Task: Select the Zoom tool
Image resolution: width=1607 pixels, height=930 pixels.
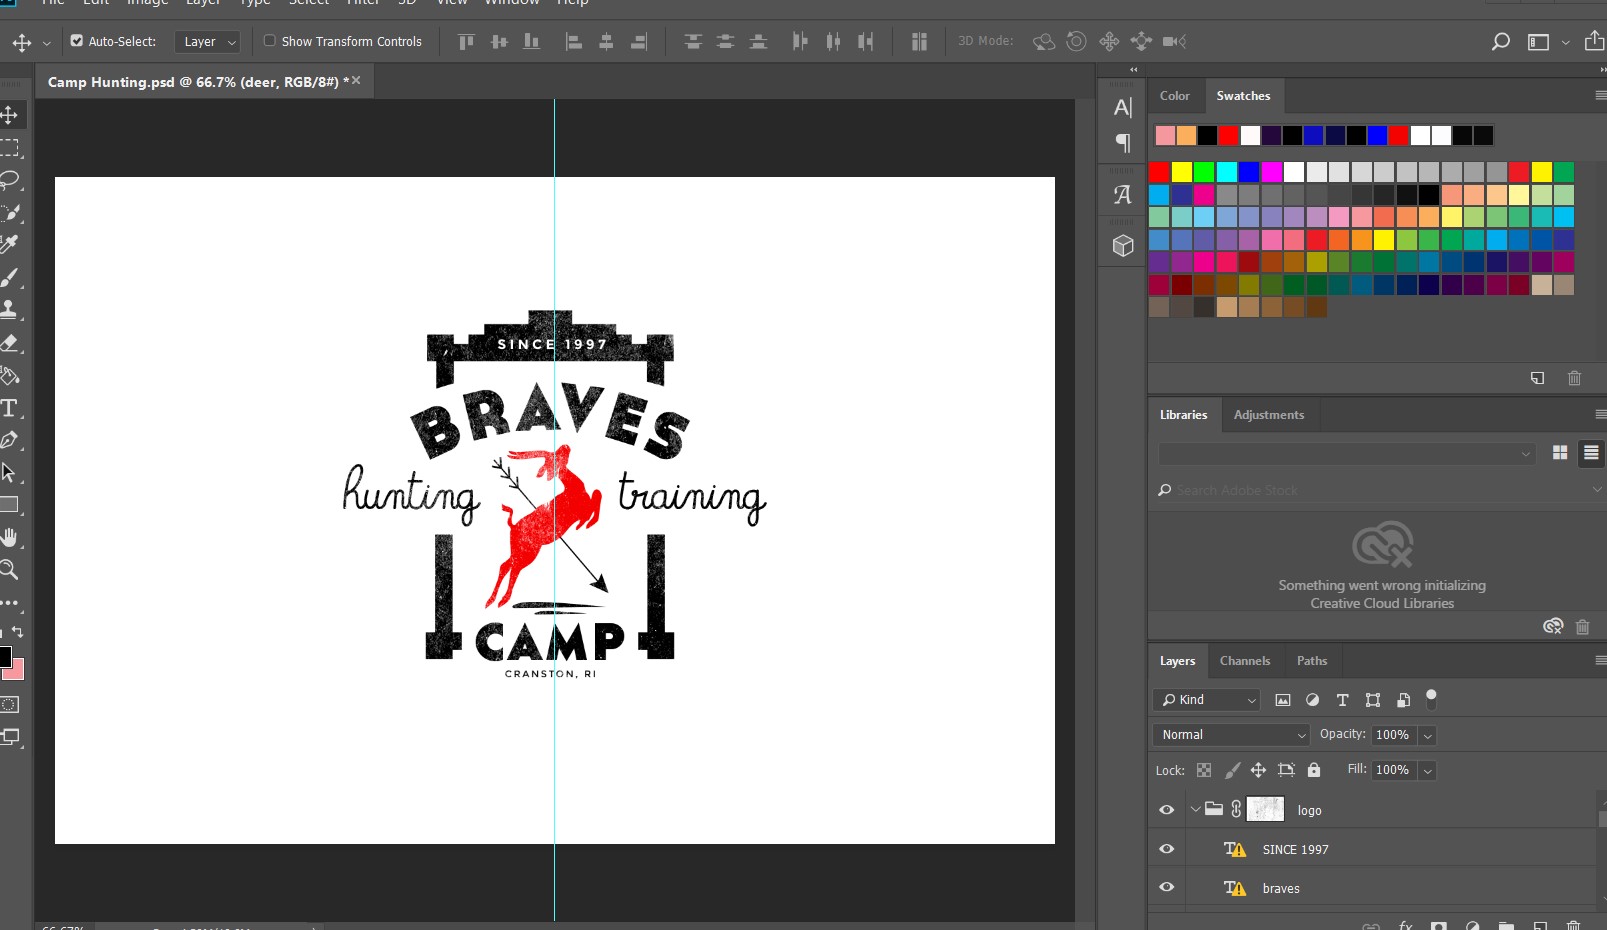Action: 12,571
